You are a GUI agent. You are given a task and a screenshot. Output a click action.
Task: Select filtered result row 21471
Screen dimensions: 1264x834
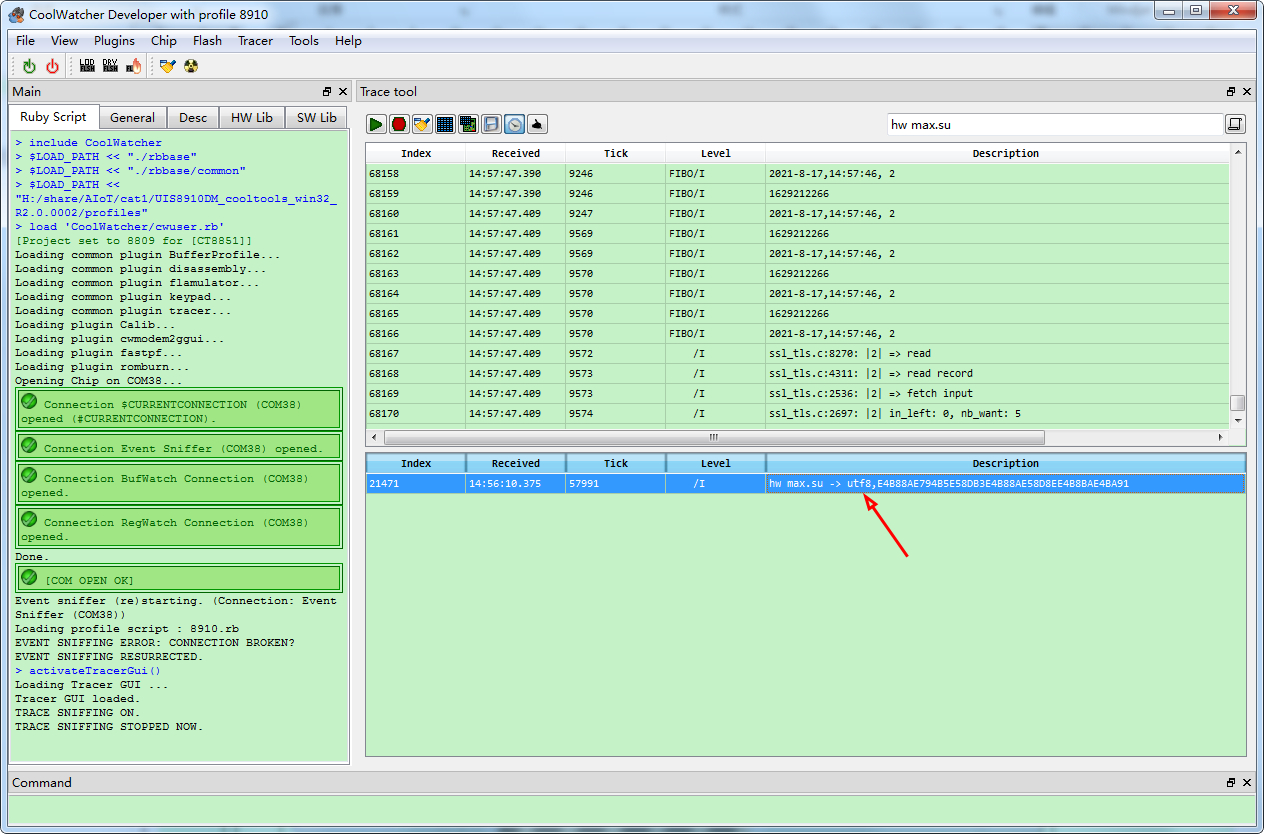click(x=805, y=483)
